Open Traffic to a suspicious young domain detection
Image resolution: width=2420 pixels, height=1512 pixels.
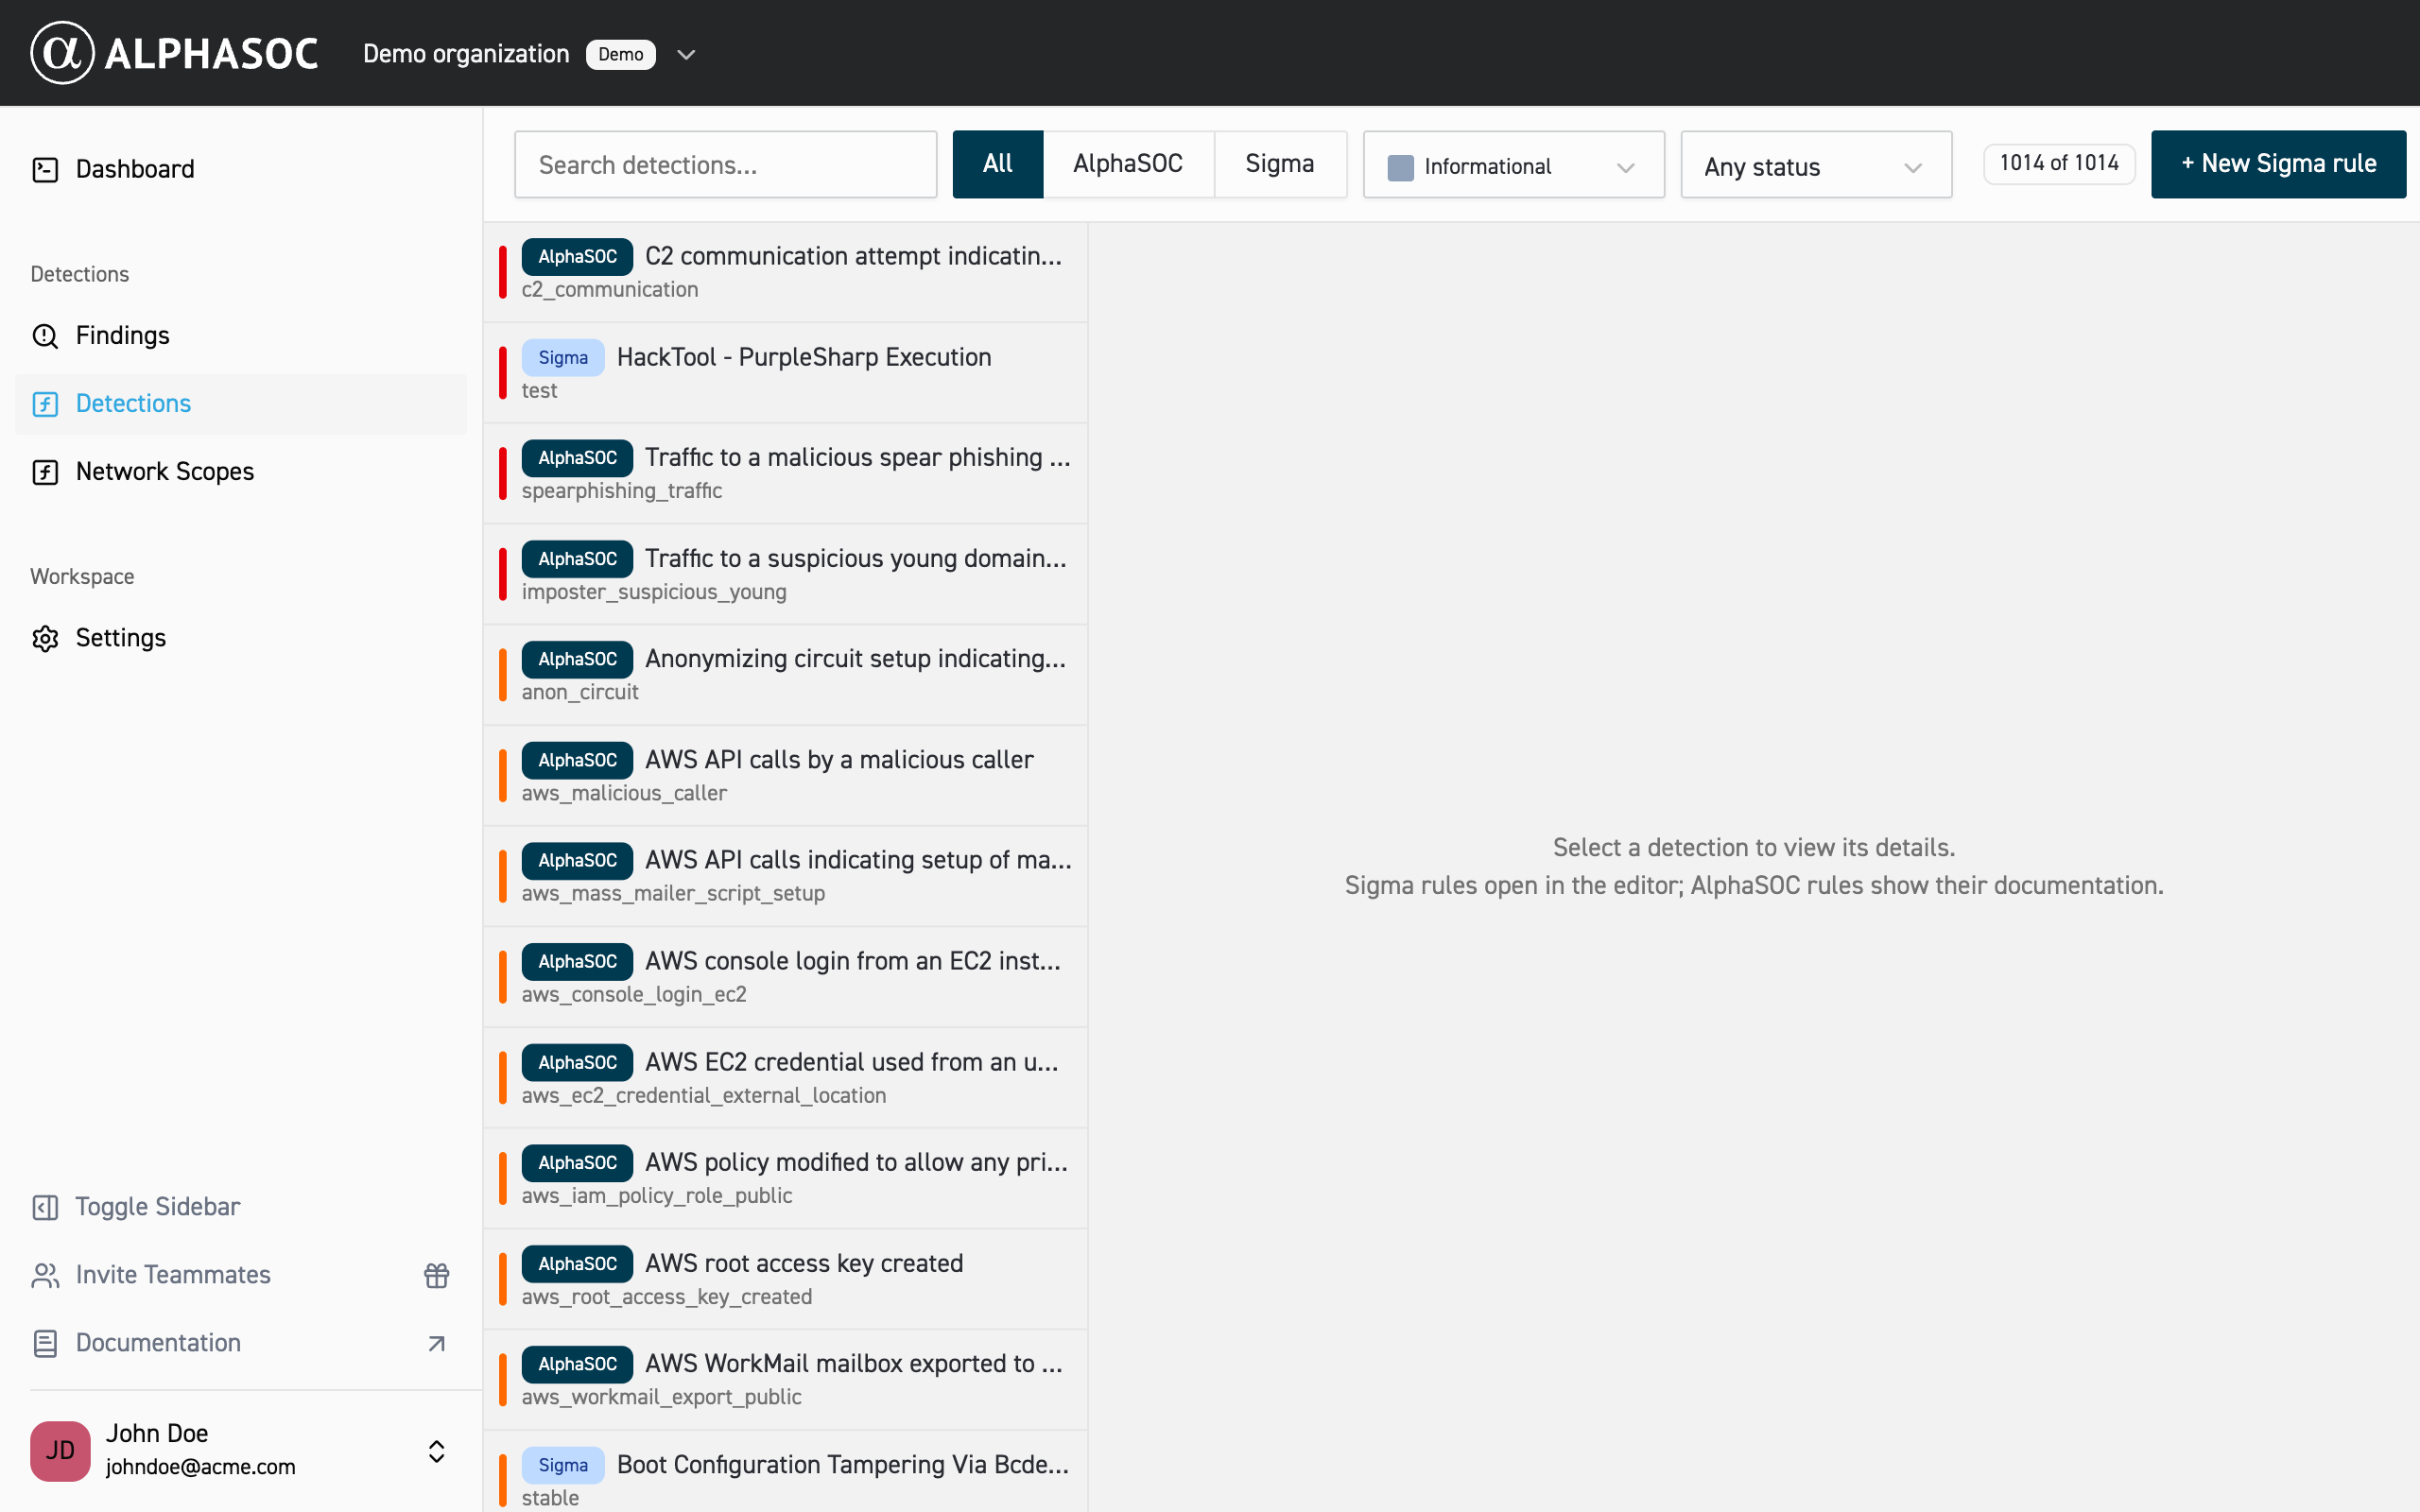(x=786, y=574)
